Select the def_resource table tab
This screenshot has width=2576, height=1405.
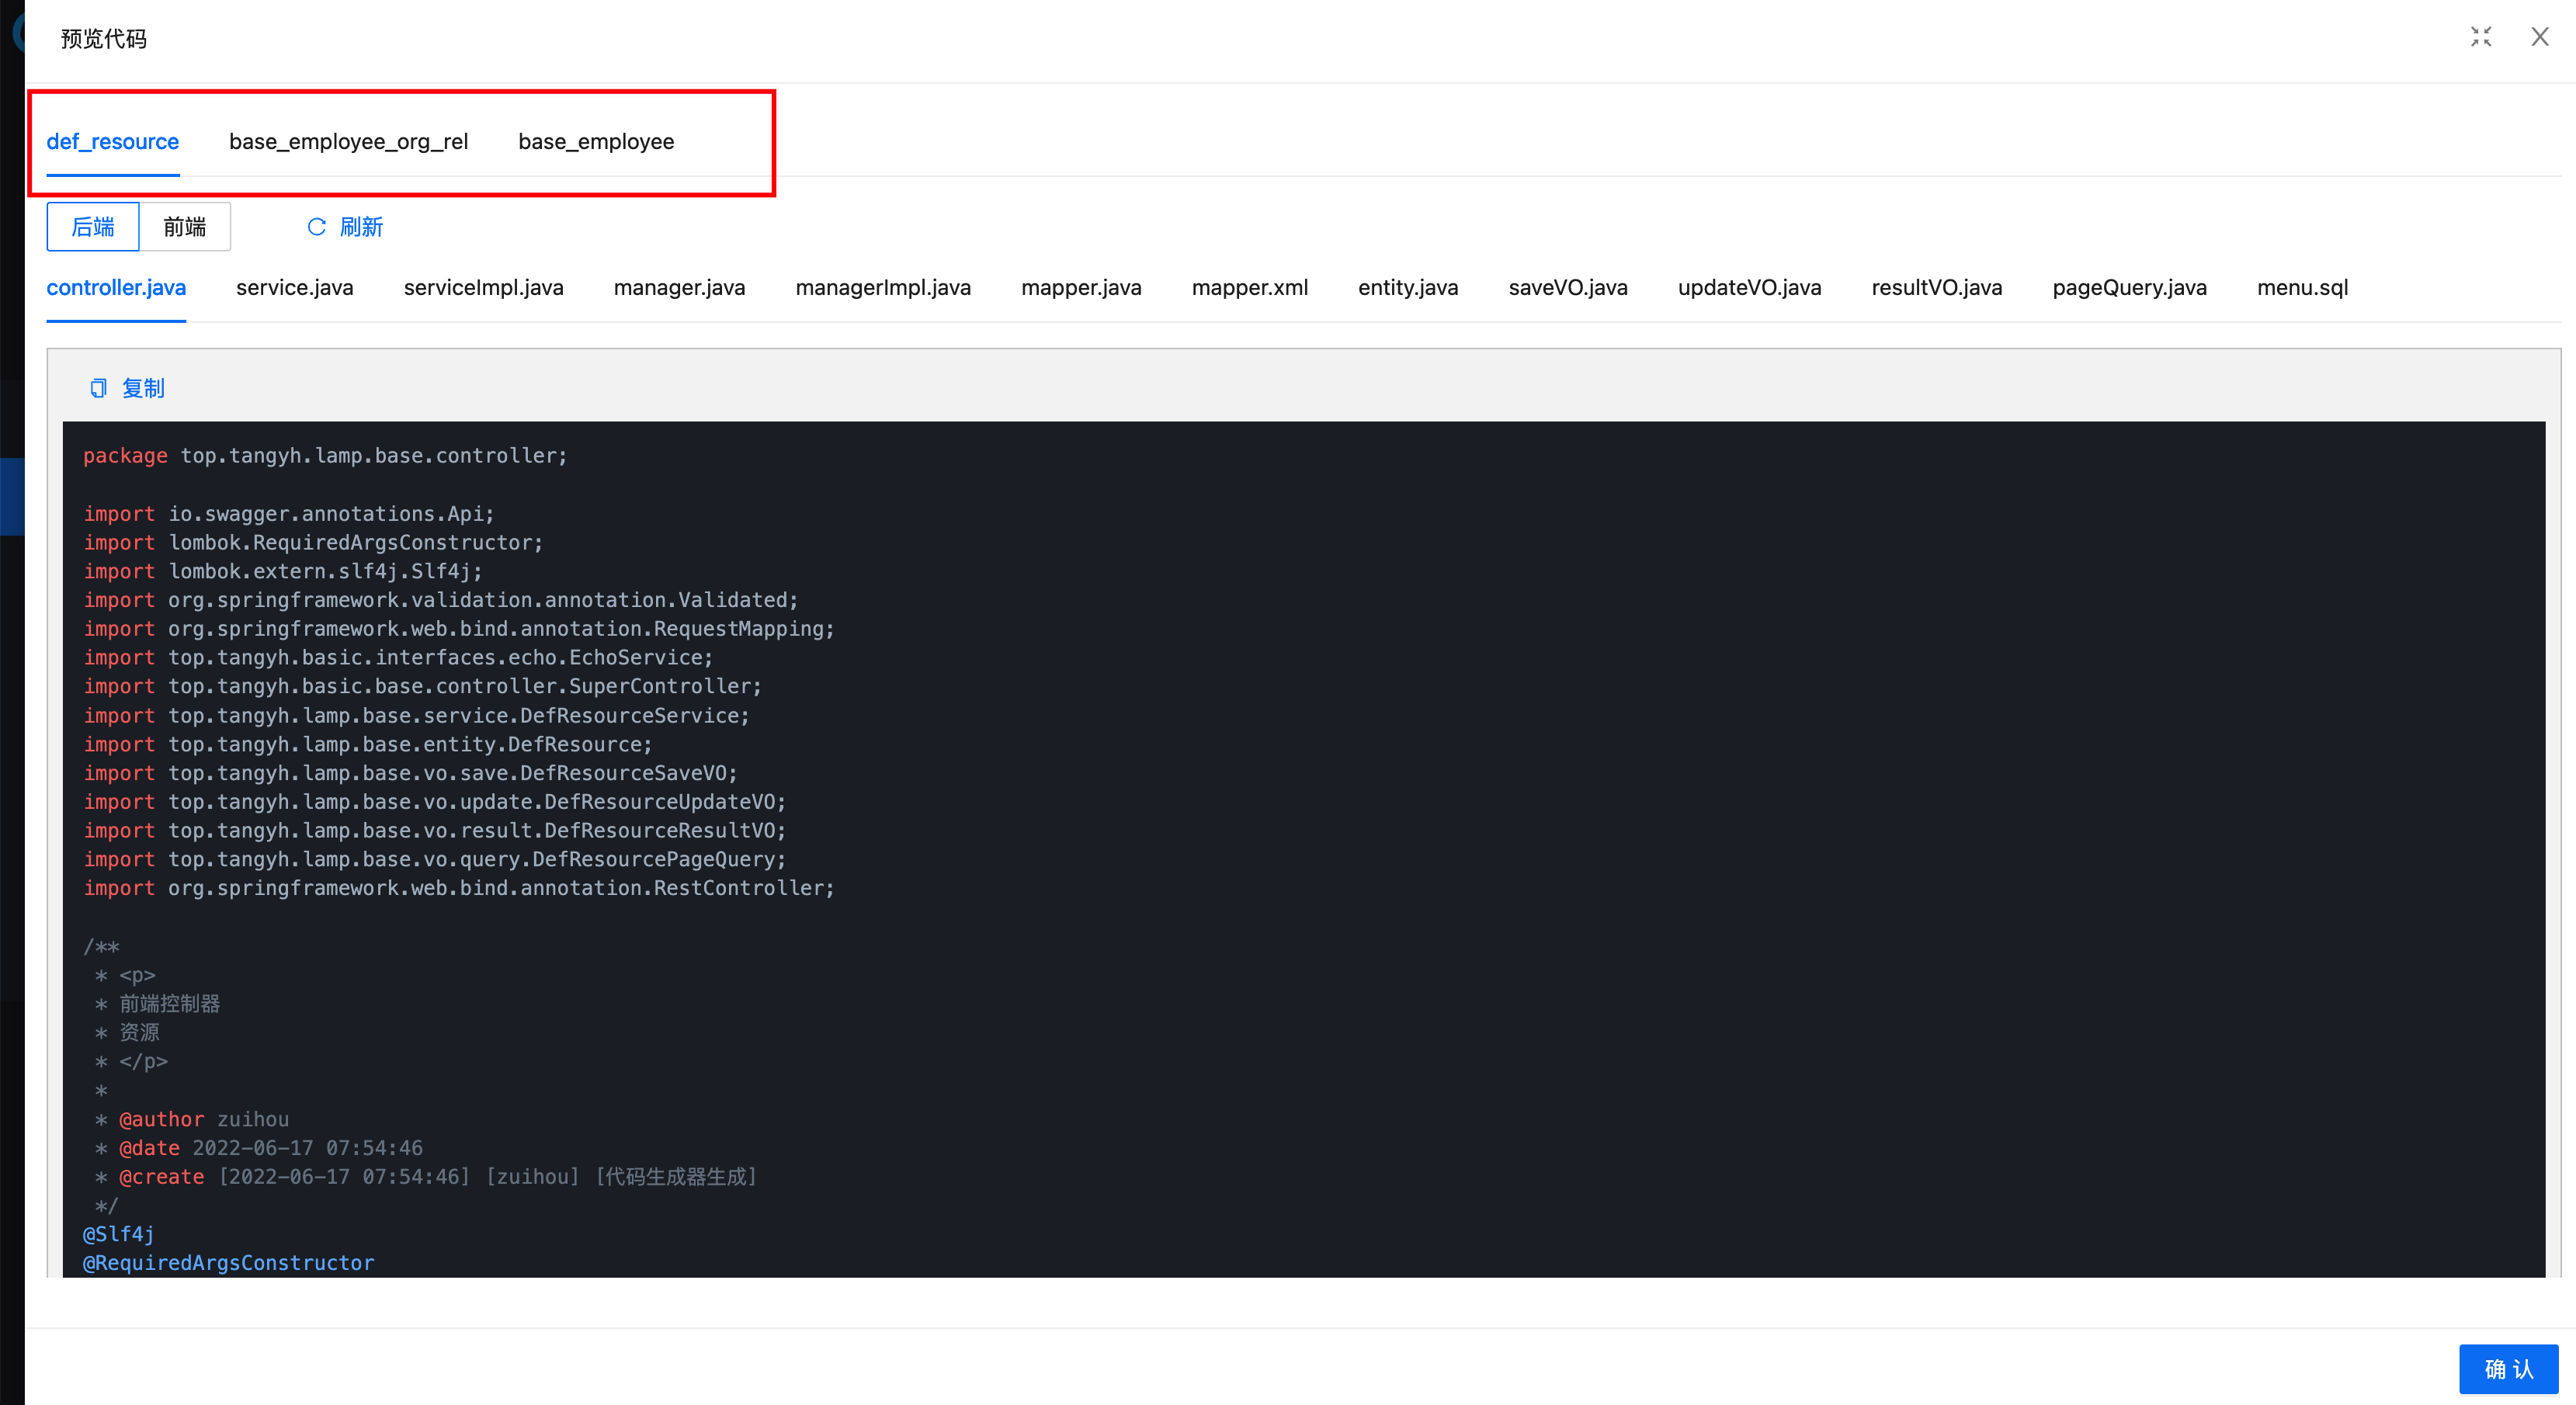point(113,142)
